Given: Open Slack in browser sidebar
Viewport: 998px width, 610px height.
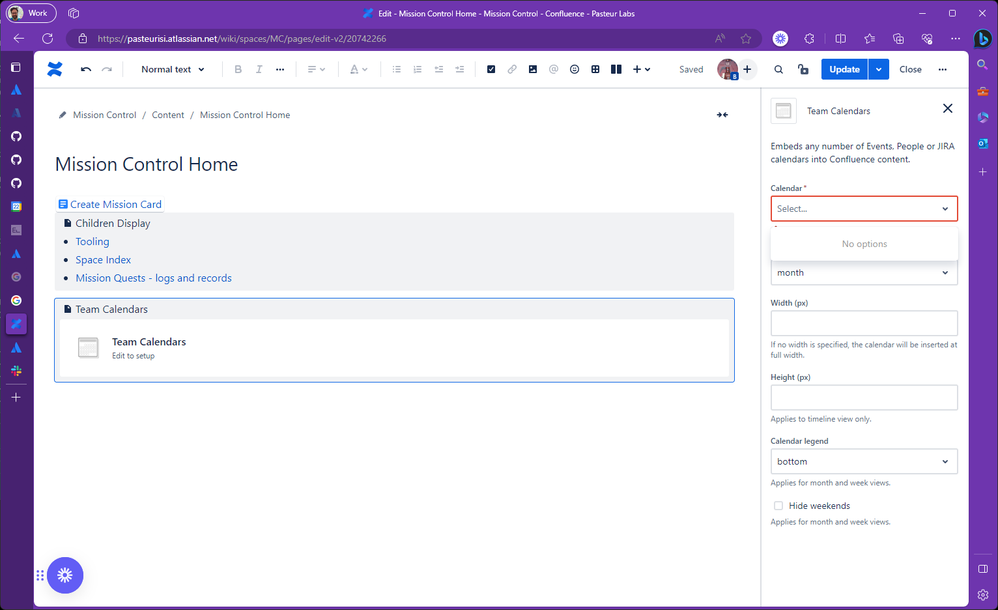Looking at the screenshot, I should pyautogui.click(x=17, y=371).
